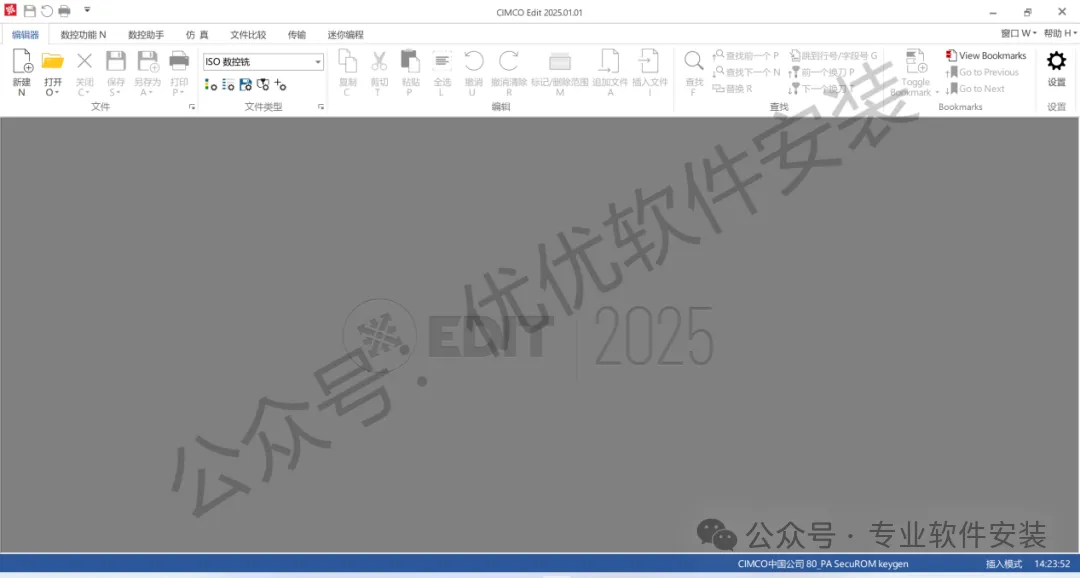The width and height of the screenshot is (1080, 578).
Task: Switch to the 数控功能 N tab
Action: pos(83,34)
